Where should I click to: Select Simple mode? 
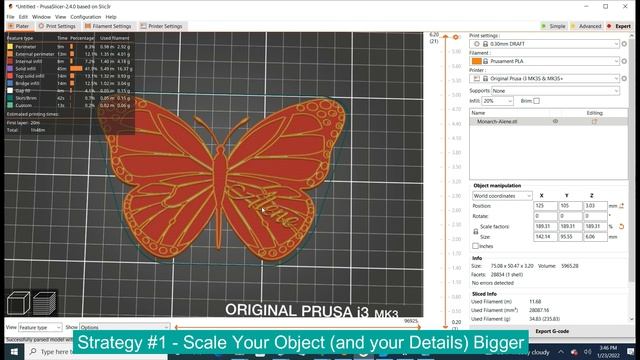click(x=553, y=26)
